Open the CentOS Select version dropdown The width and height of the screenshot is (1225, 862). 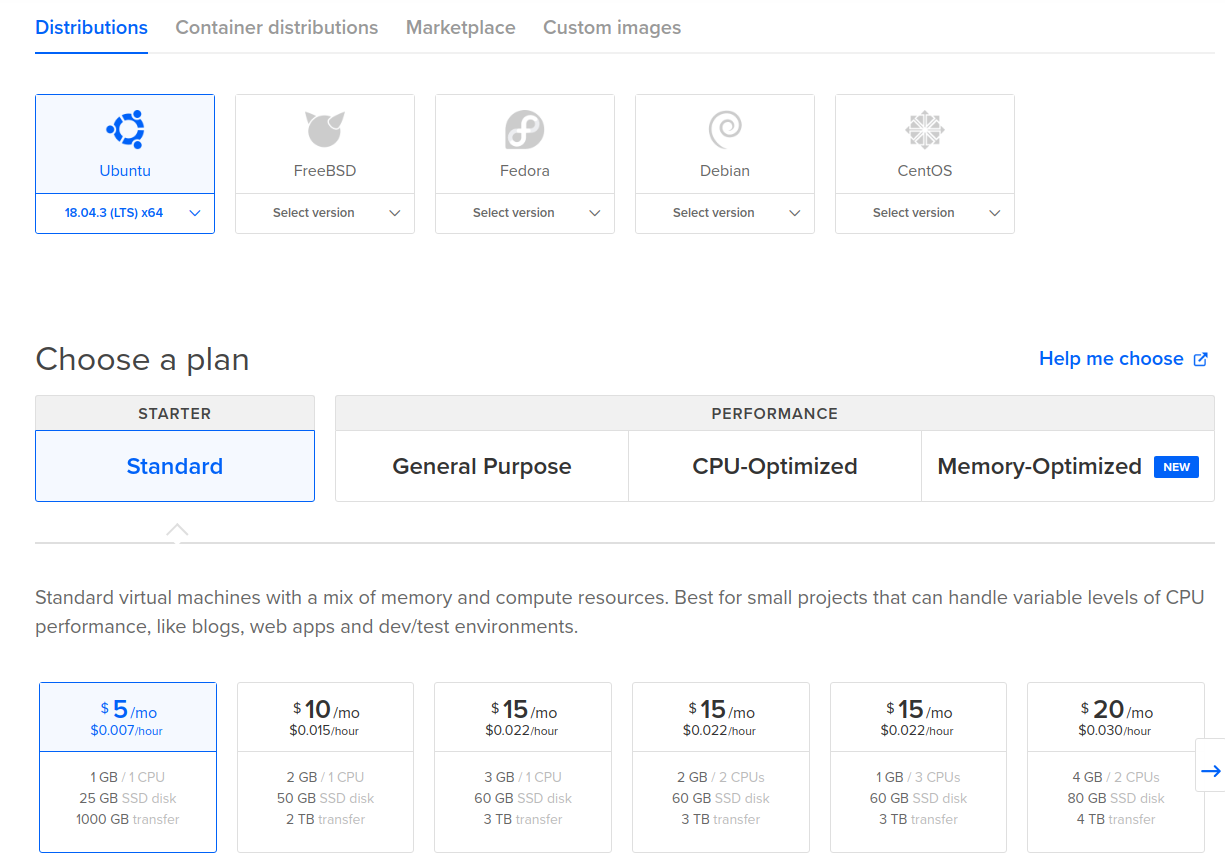(x=925, y=213)
